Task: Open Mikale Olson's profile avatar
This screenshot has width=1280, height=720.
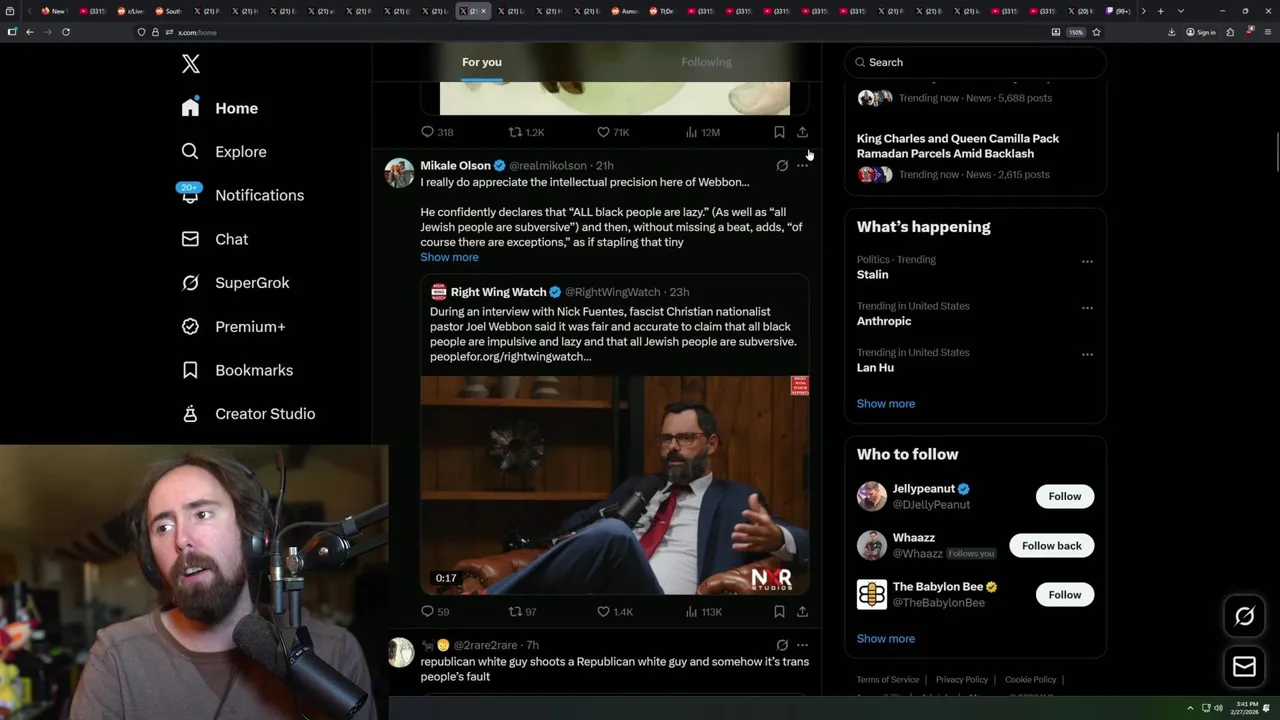Action: (400, 173)
